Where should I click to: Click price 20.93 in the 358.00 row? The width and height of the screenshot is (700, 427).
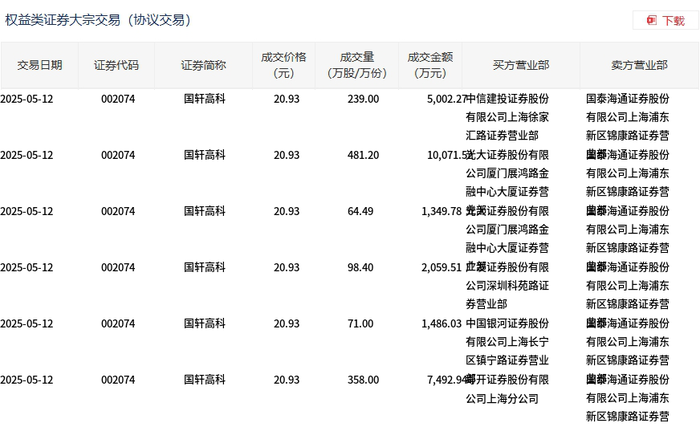coord(287,380)
